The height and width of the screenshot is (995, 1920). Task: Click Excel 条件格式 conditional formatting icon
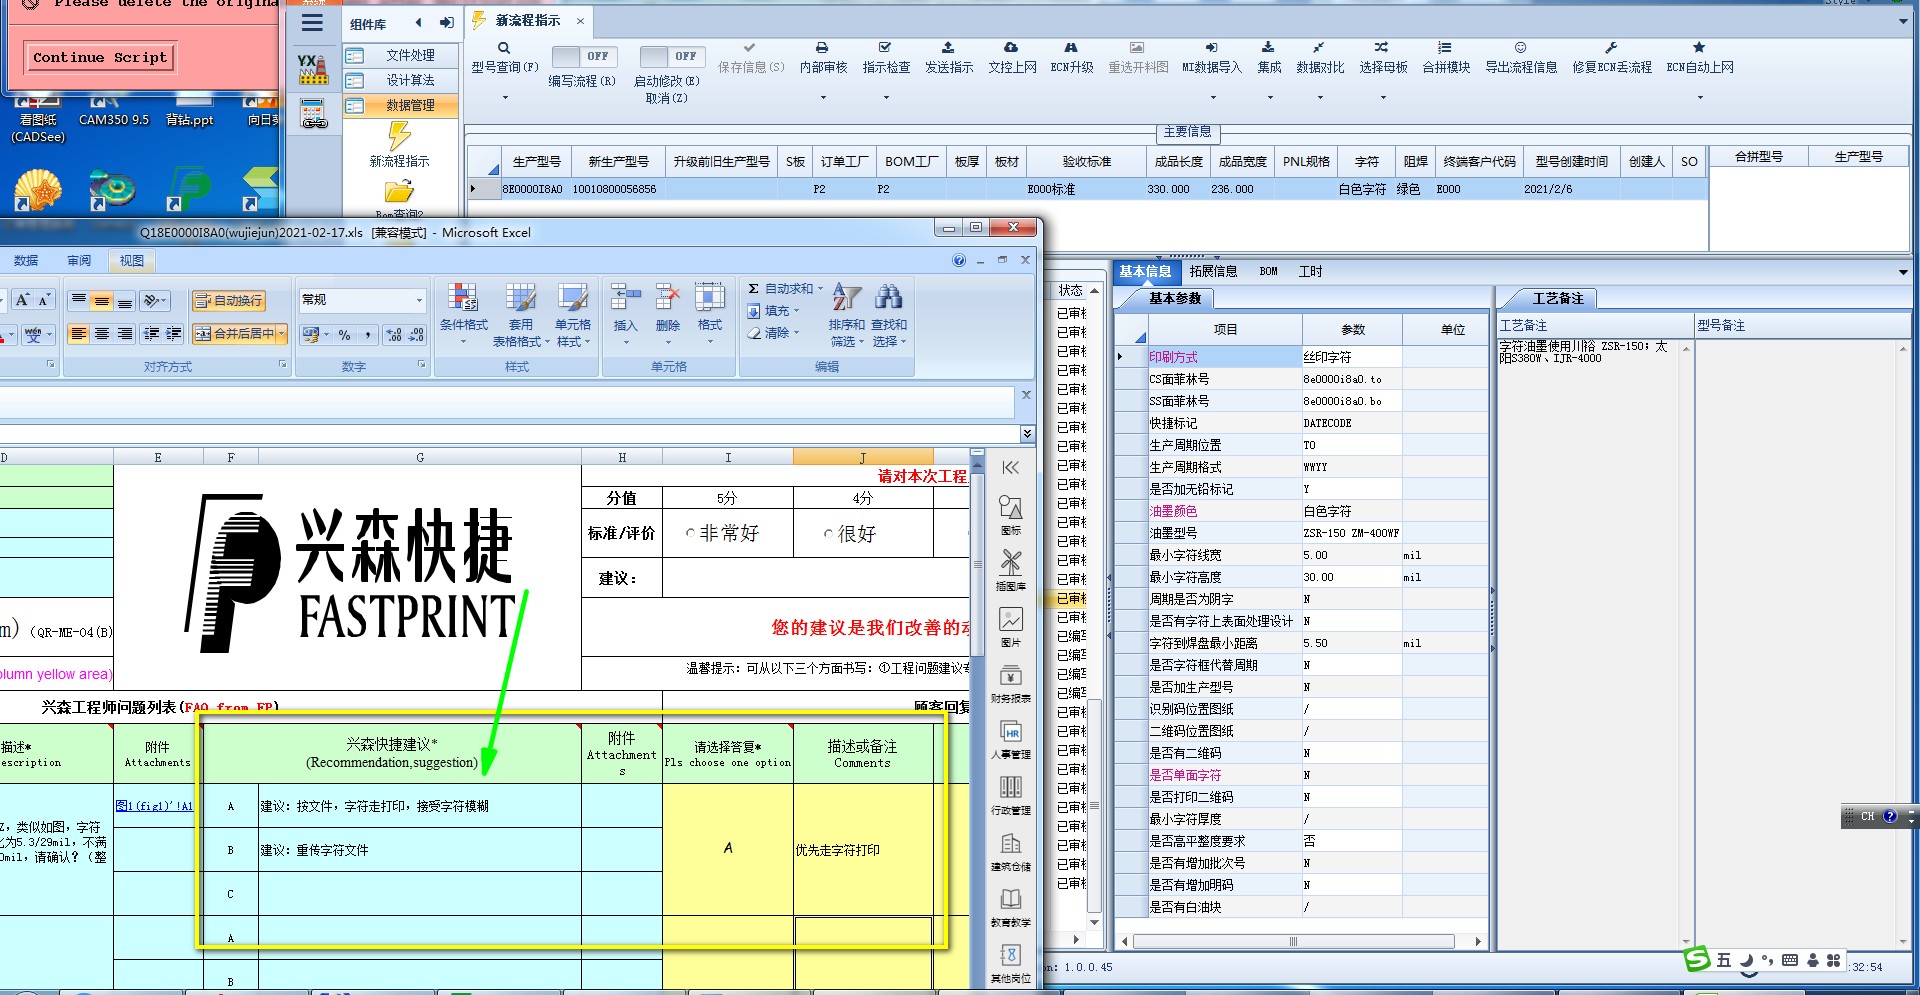(x=462, y=298)
